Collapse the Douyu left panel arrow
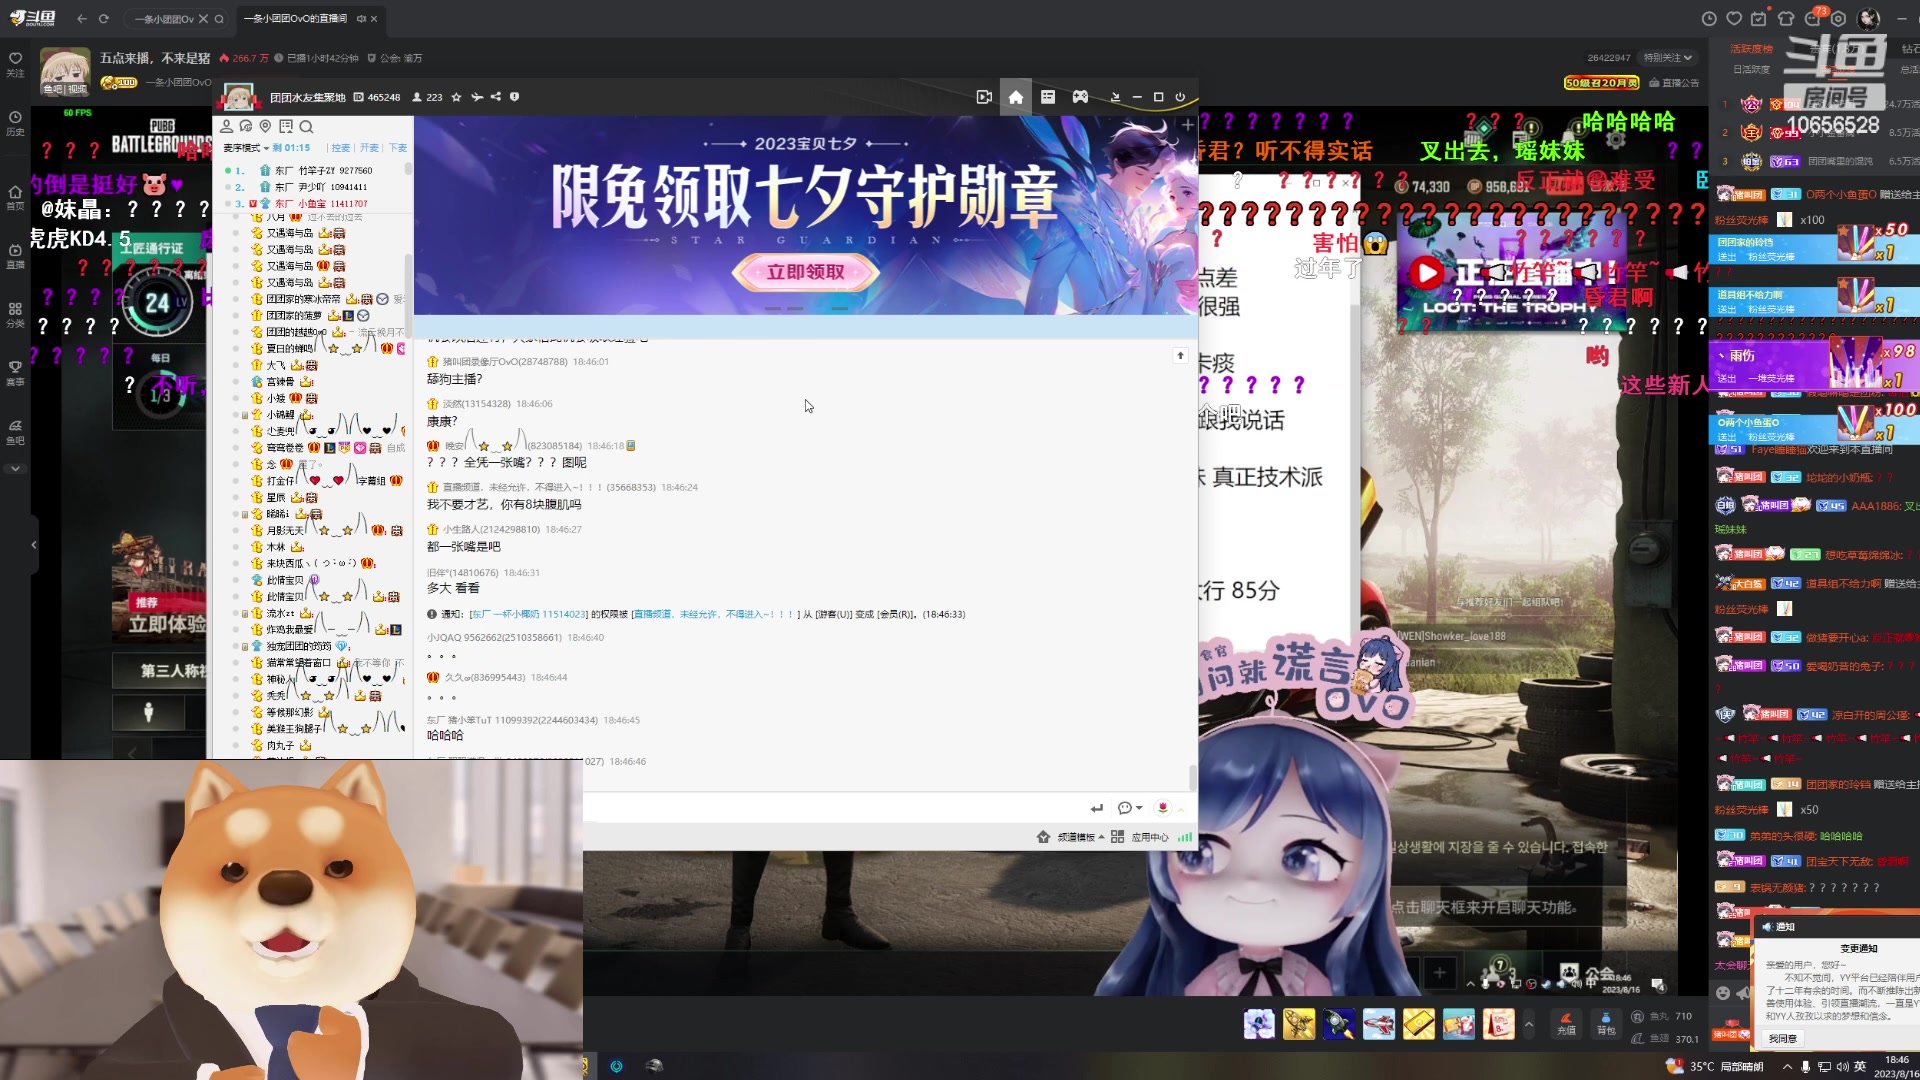The width and height of the screenshot is (1920, 1080). coord(34,545)
